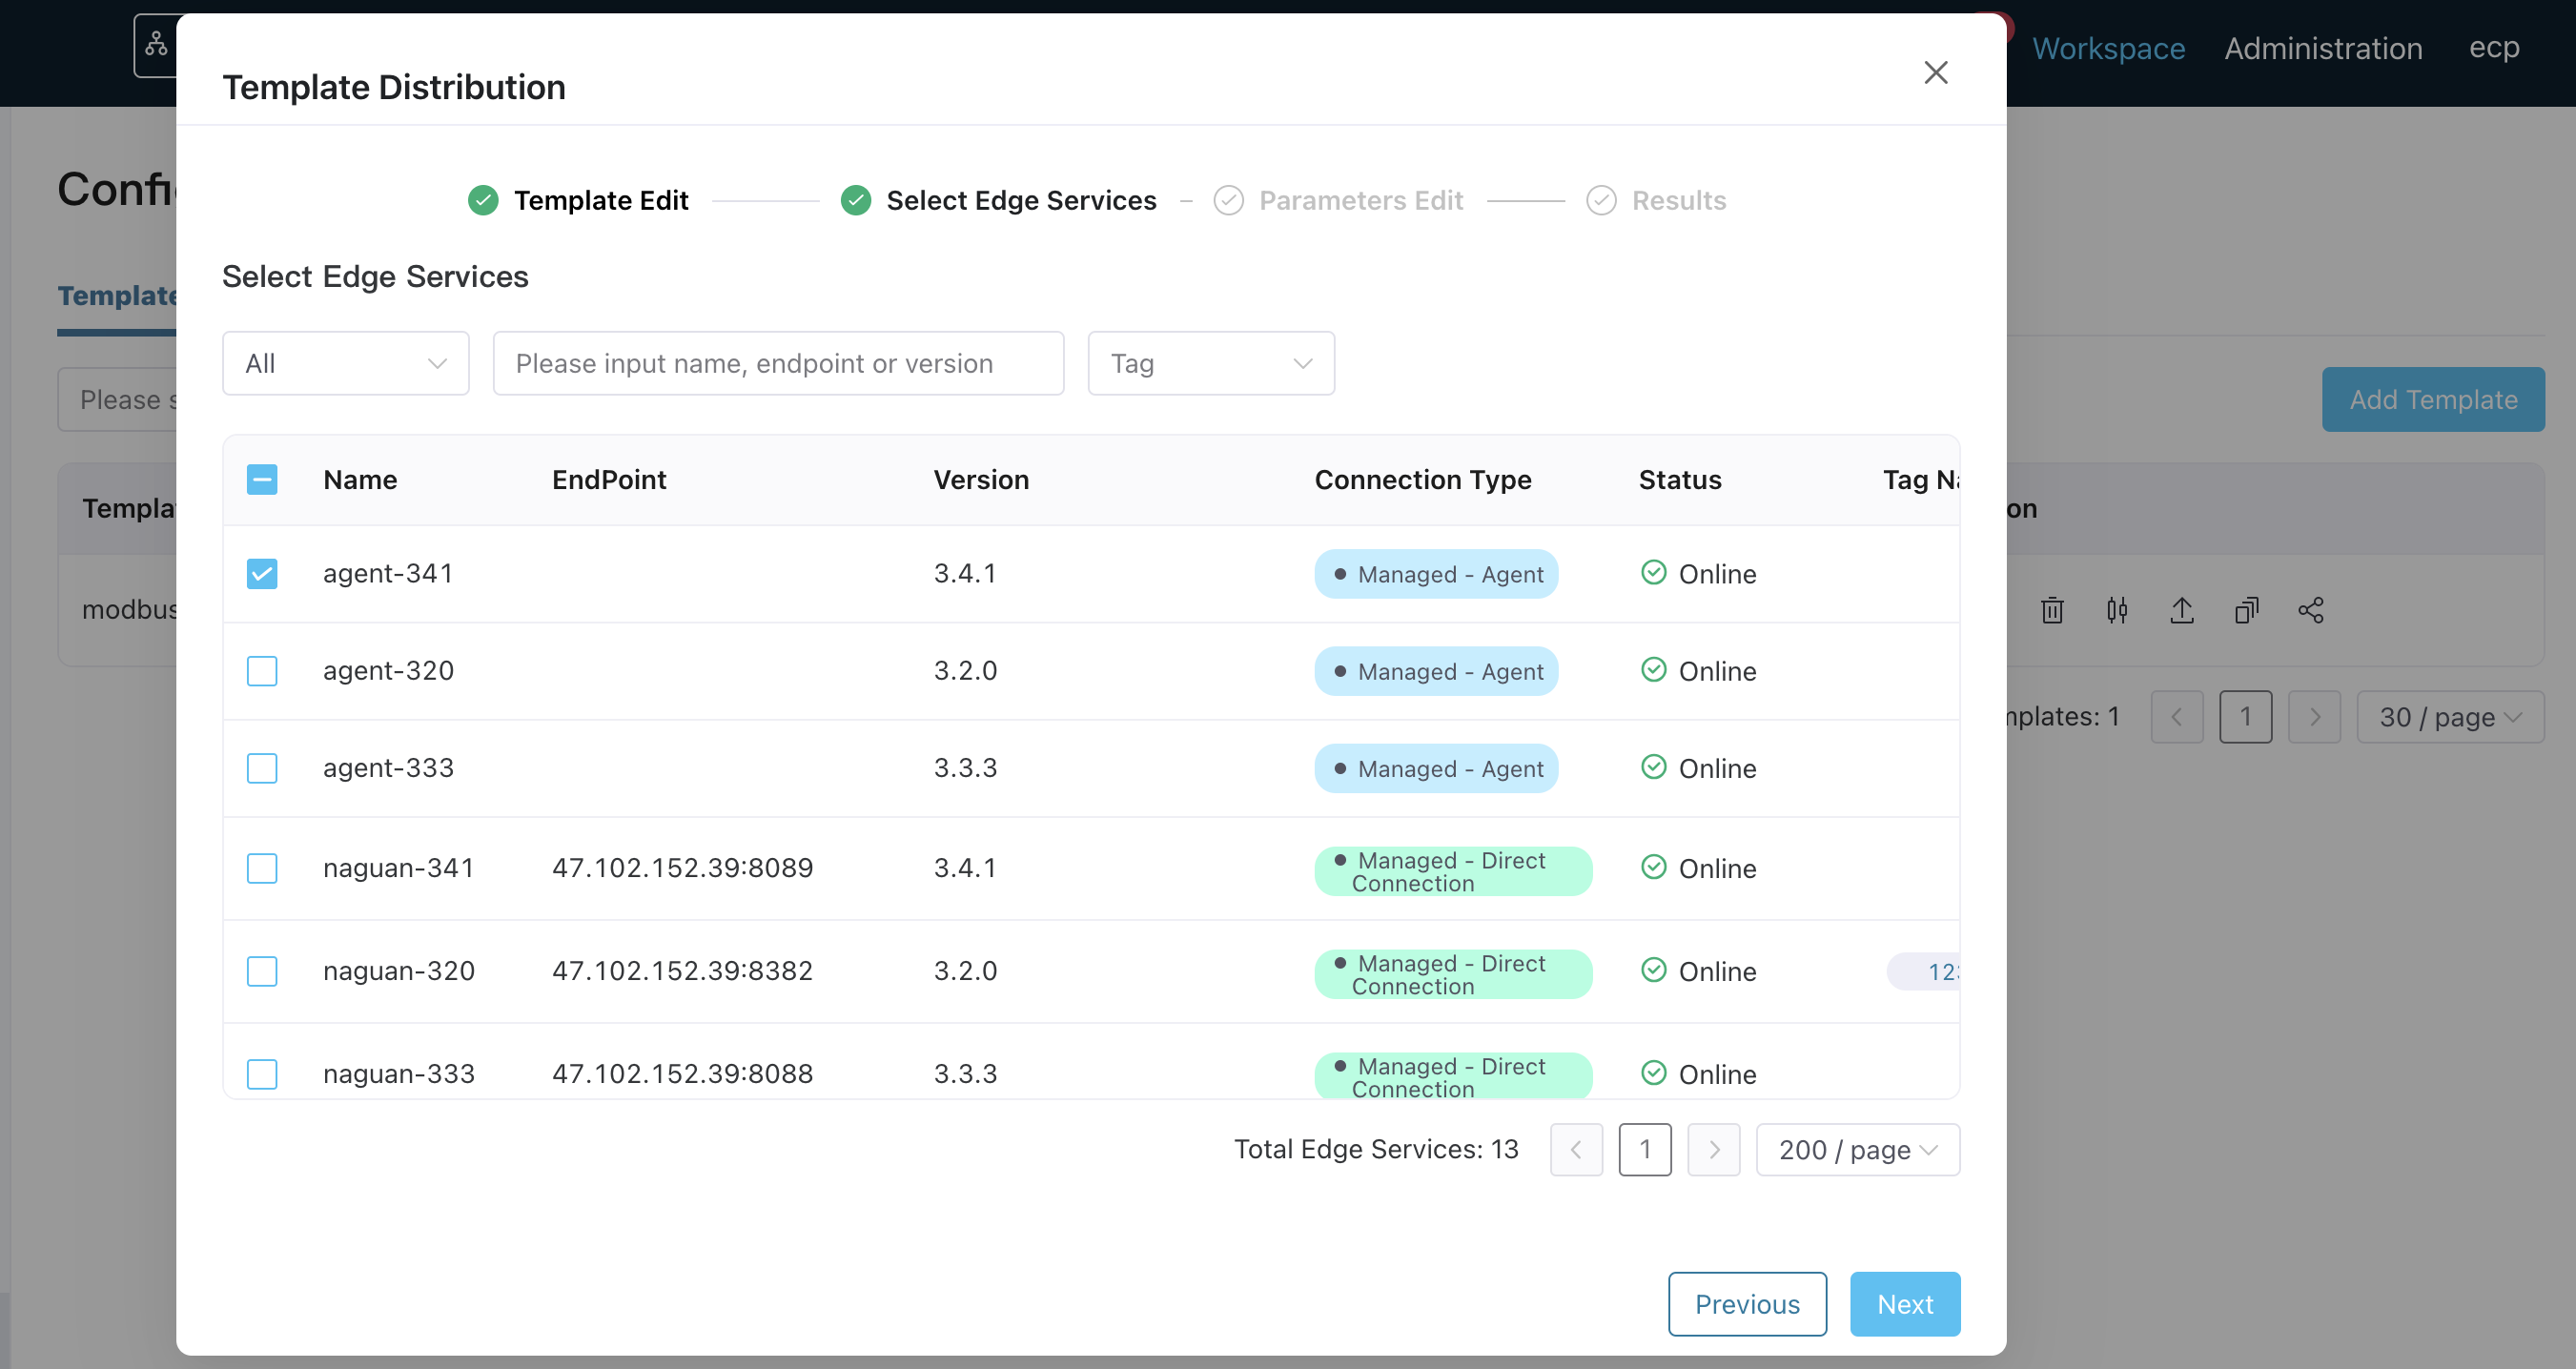Image resolution: width=2576 pixels, height=1369 pixels.
Task: Click the Template Edit step label
Action: [601, 201]
